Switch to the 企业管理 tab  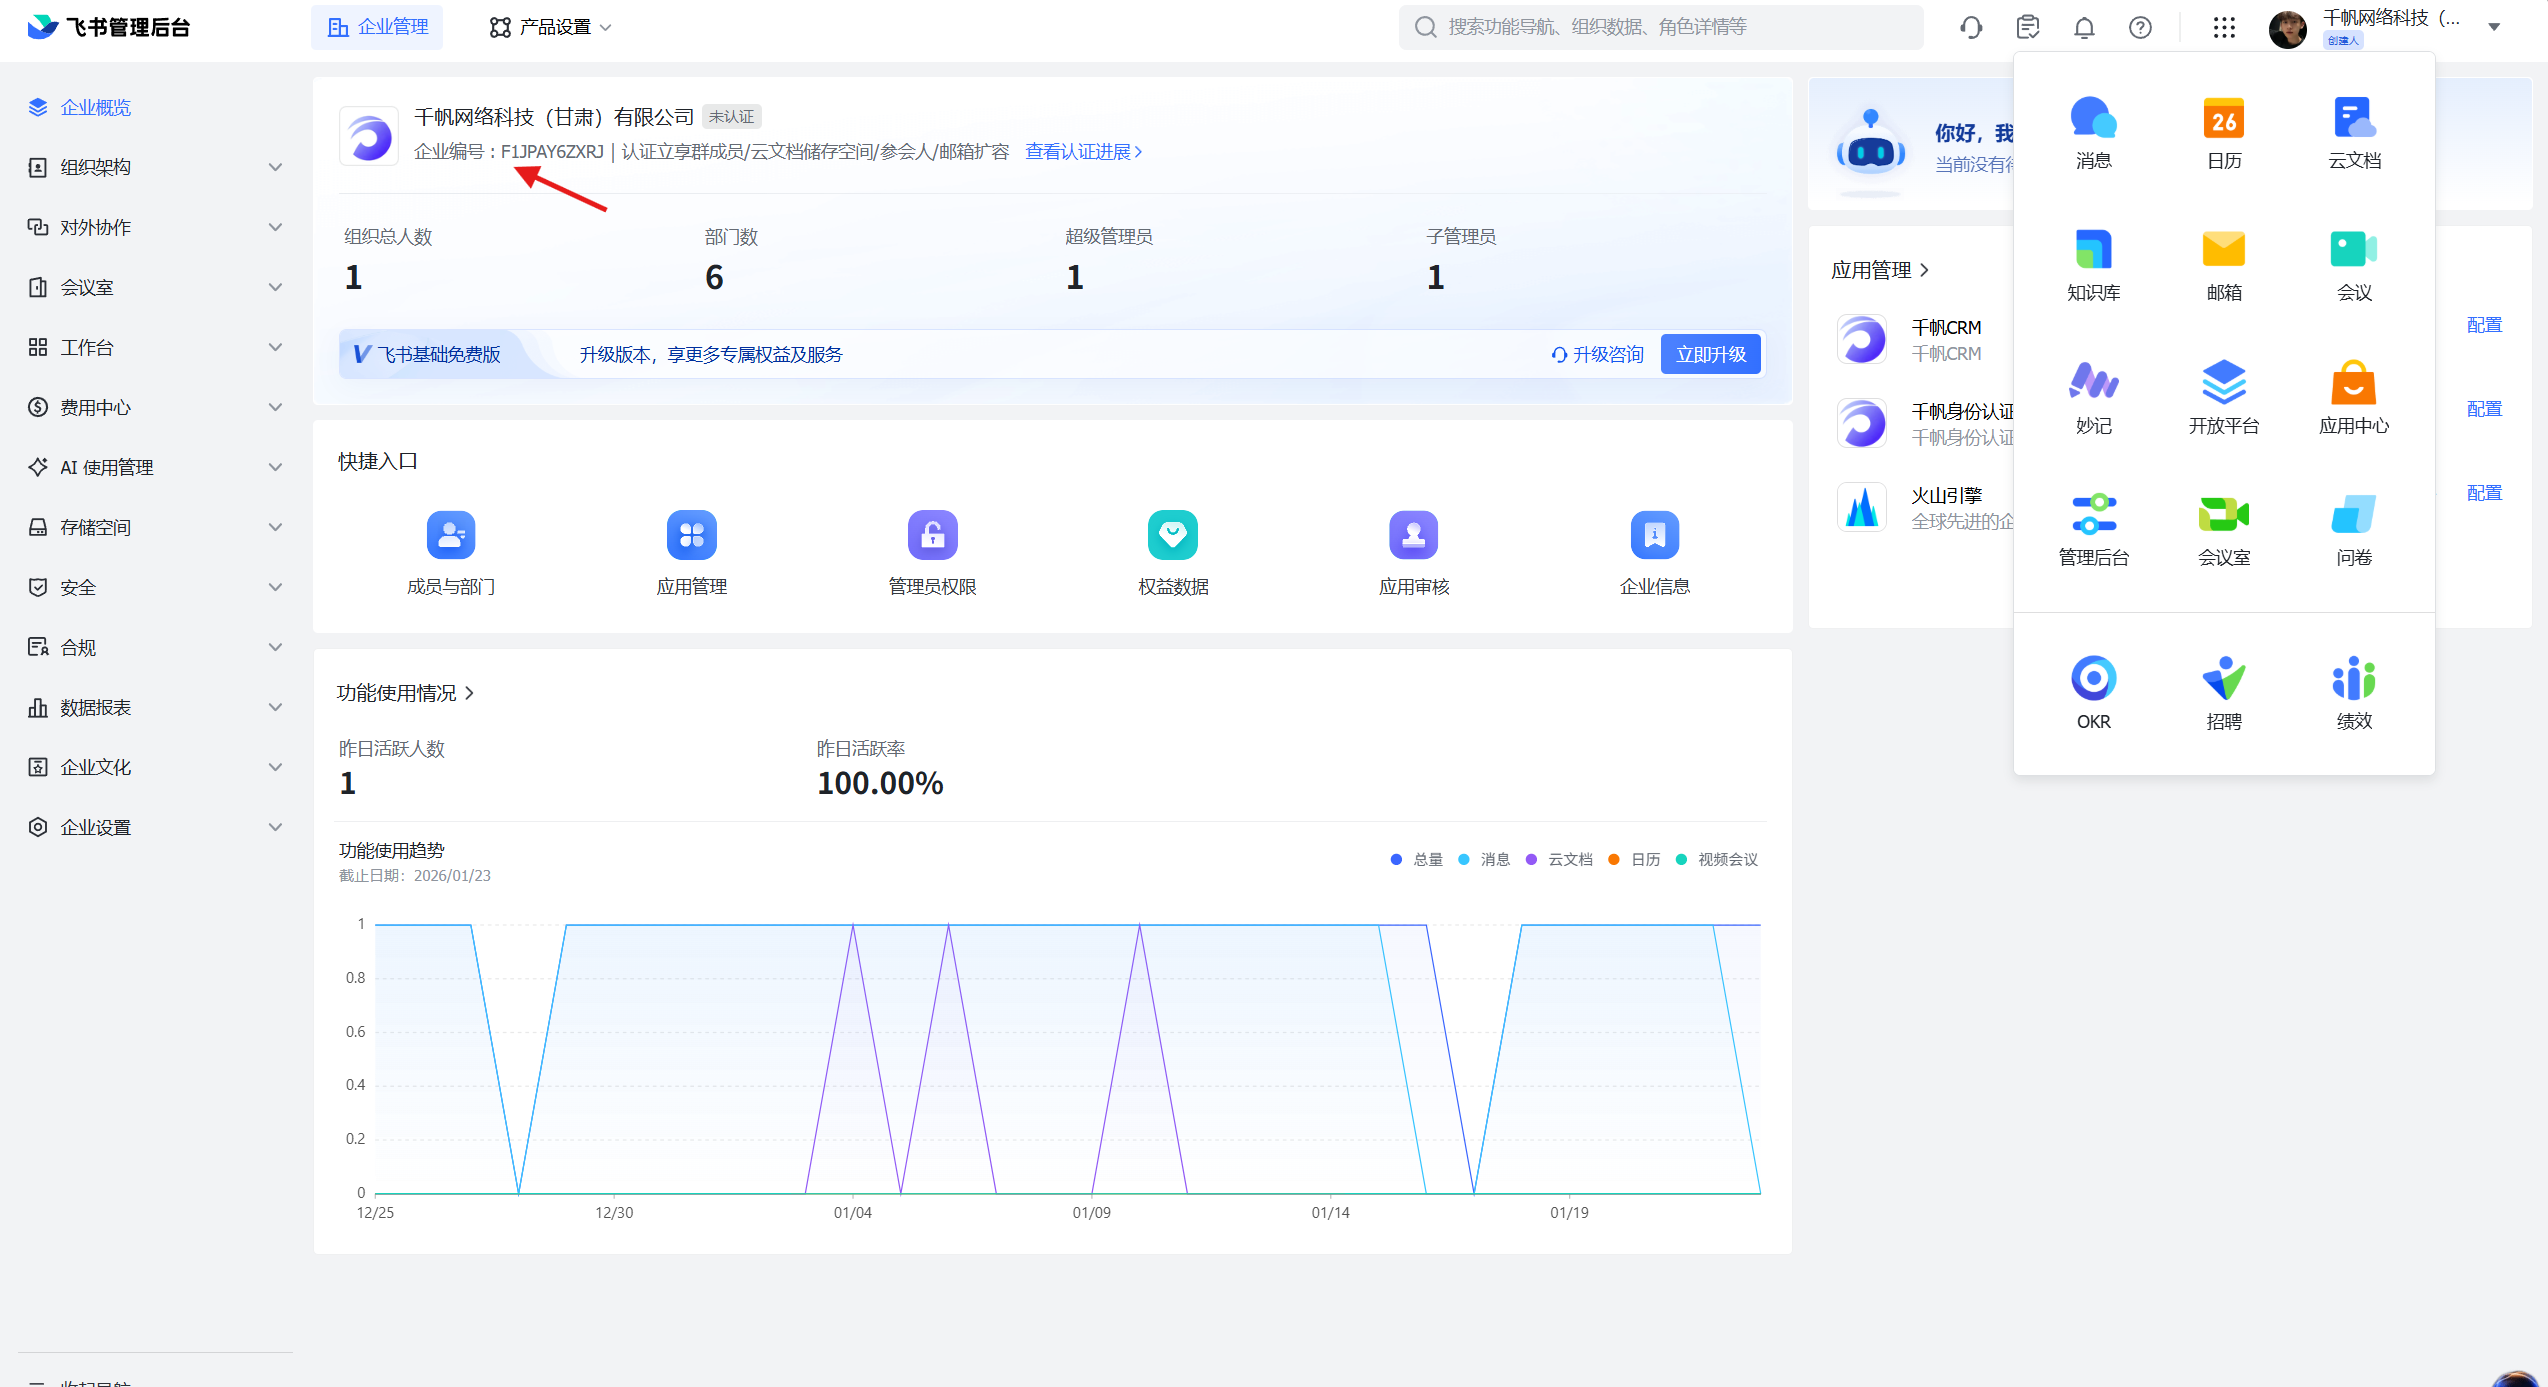[378, 27]
